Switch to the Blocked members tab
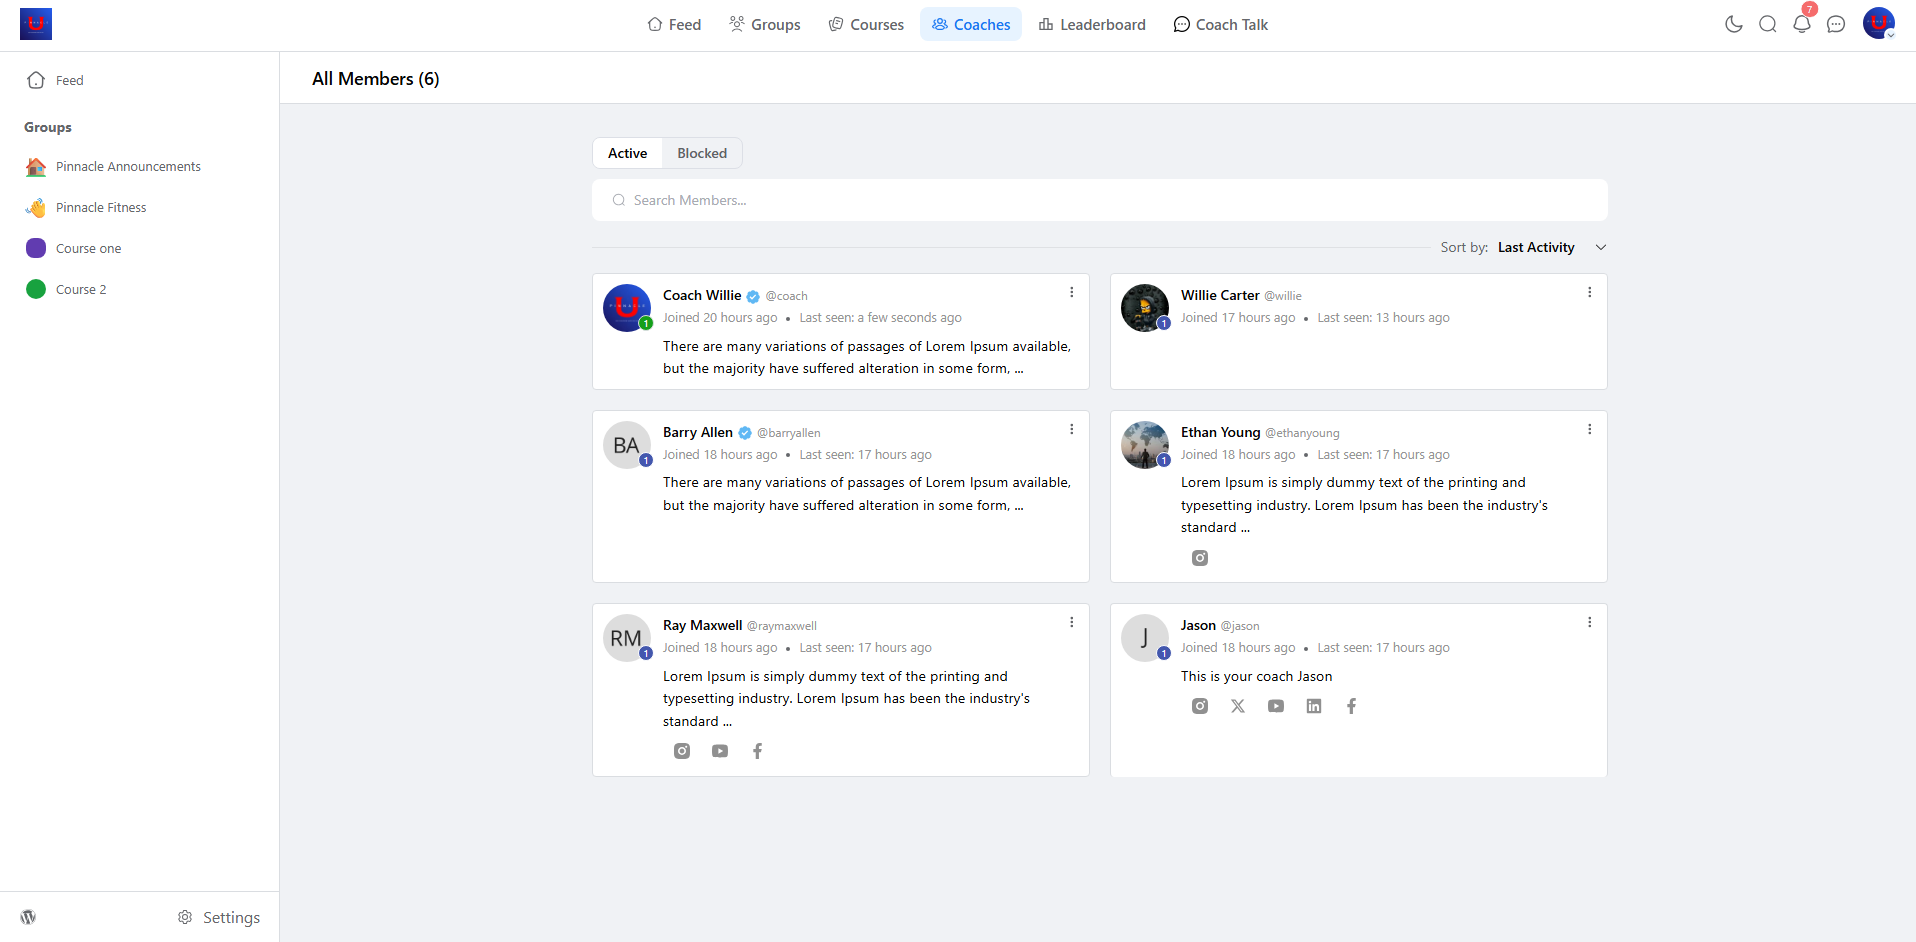Viewport: 1916px width, 942px height. 701,153
